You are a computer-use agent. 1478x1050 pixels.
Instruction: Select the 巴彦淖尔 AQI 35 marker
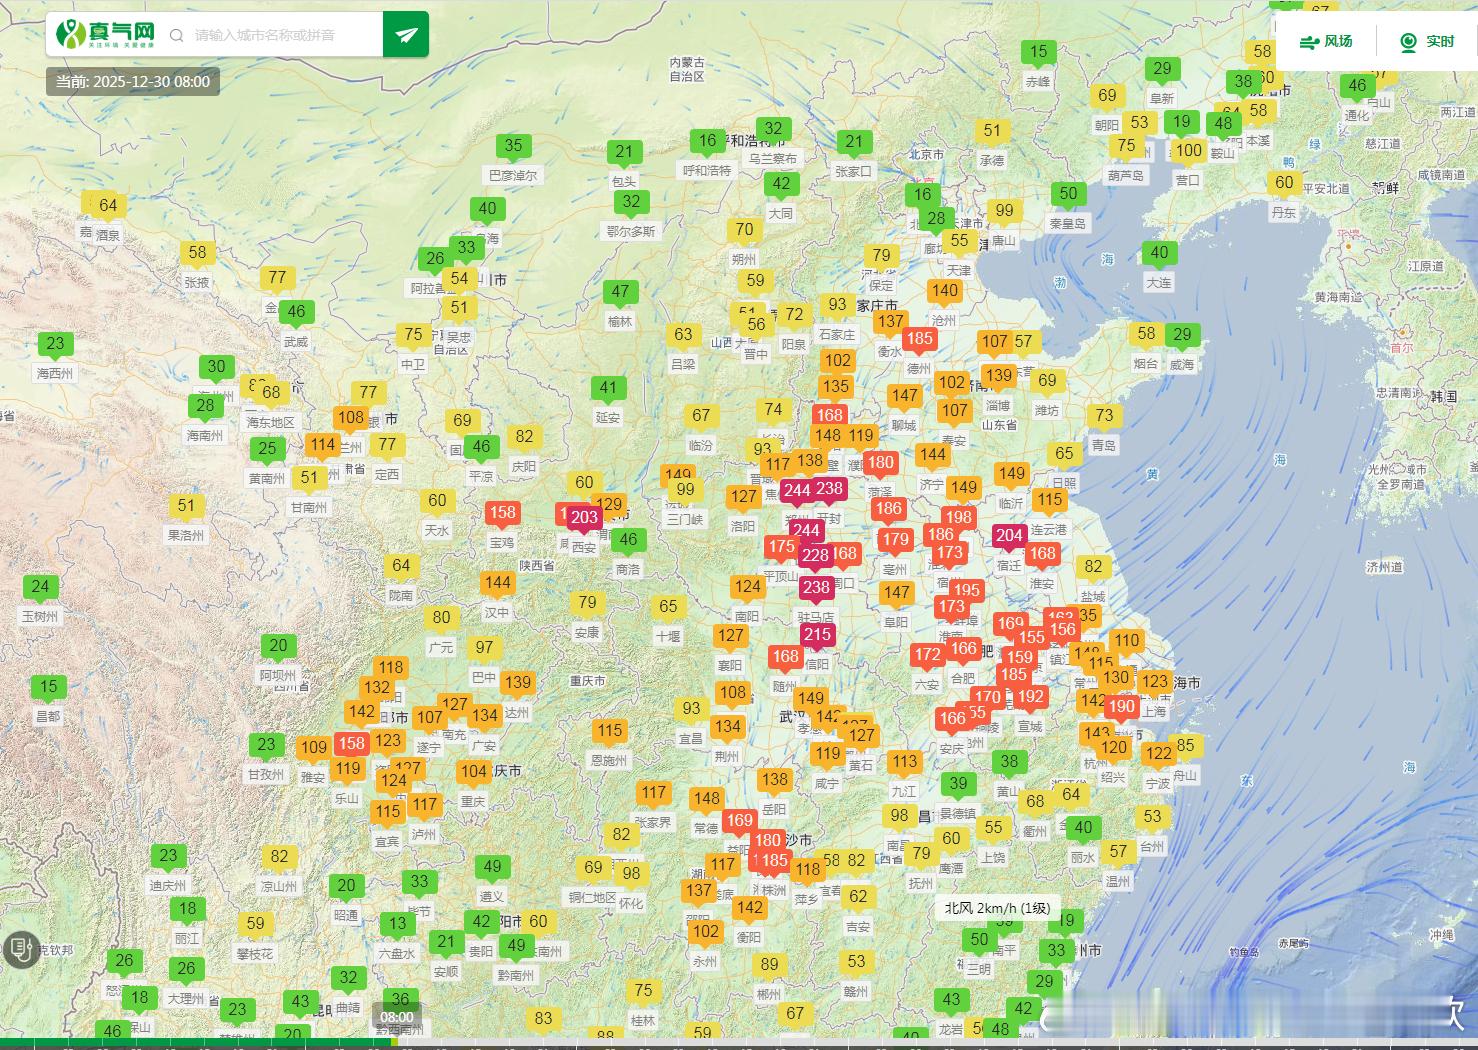[513, 148]
